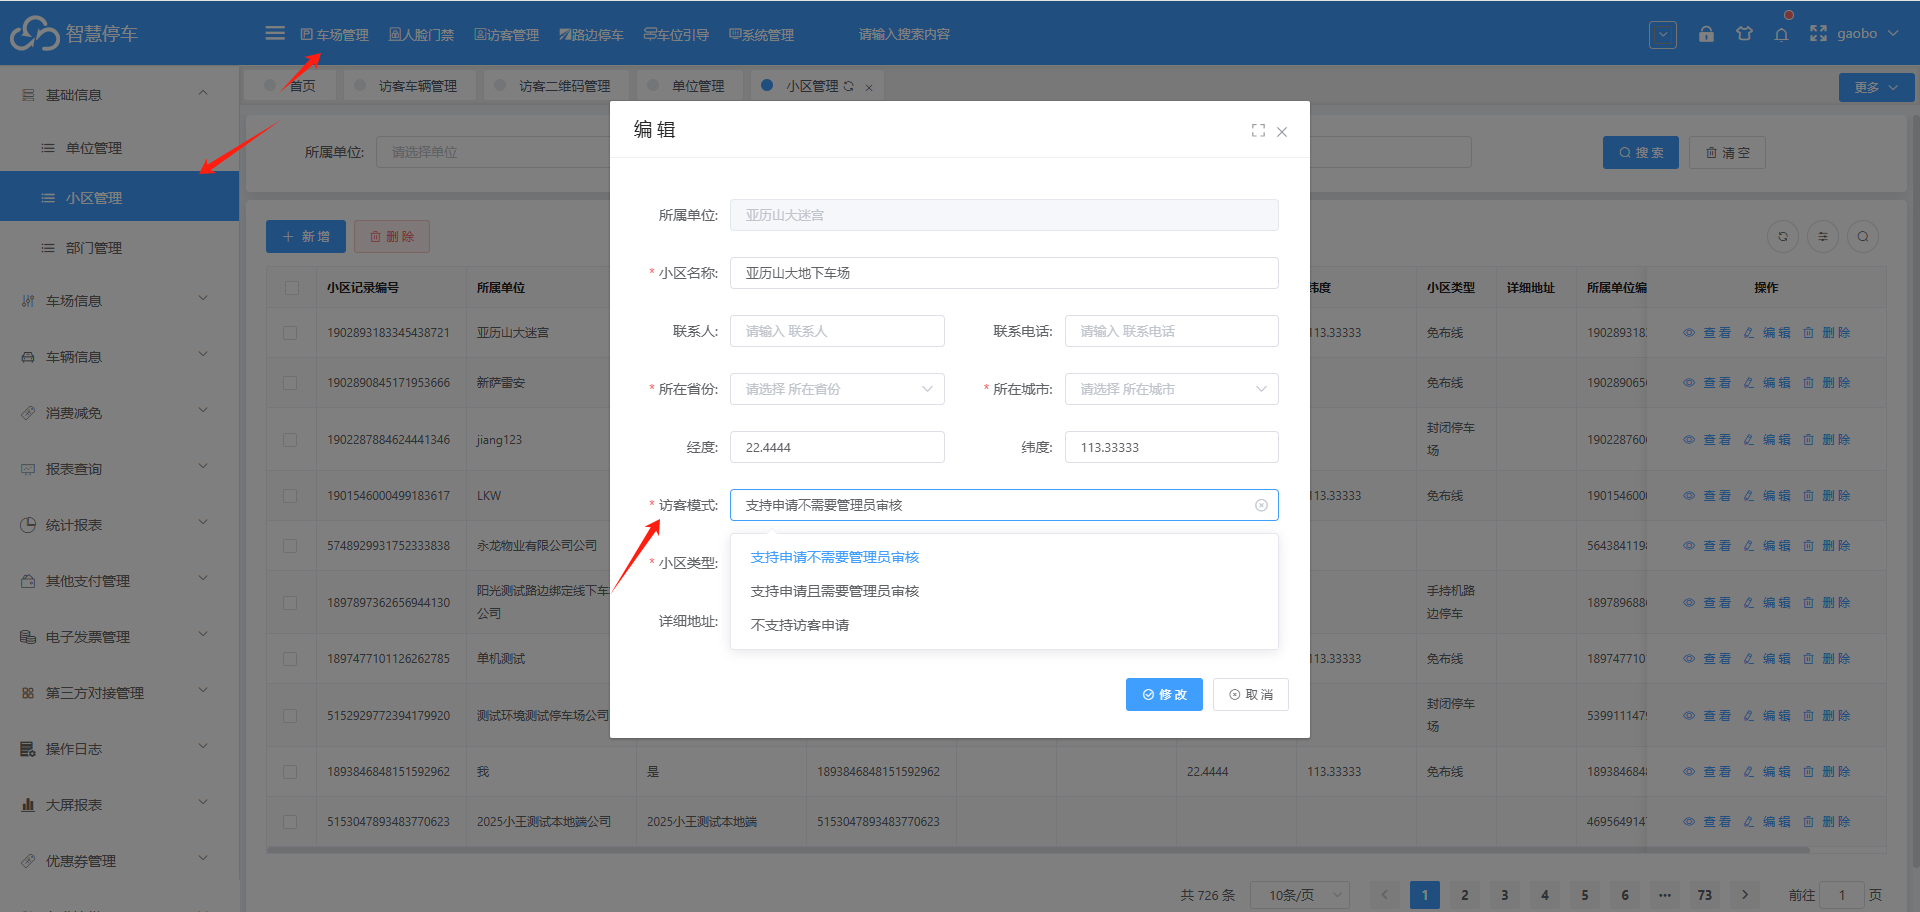Maximize the edit dialog
The height and width of the screenshot is (912, 1920).
point(1258,131)
